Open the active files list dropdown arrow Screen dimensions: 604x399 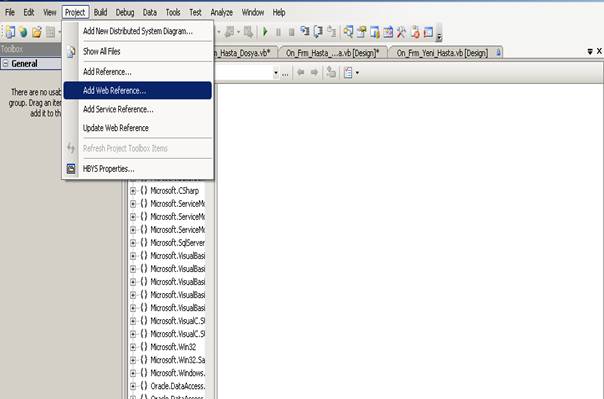click(x=590, y=51)
